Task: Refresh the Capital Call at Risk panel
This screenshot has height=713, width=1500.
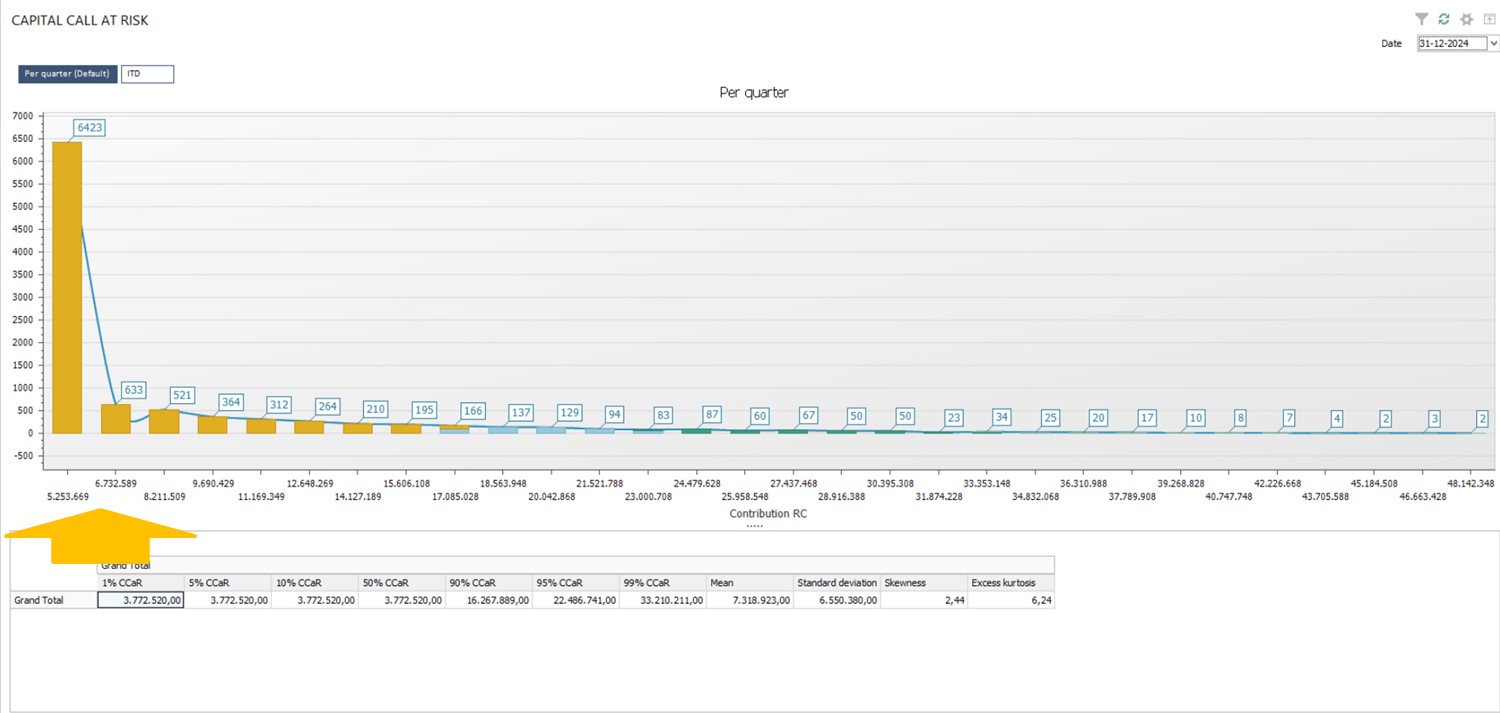Action: point(1444,19)
